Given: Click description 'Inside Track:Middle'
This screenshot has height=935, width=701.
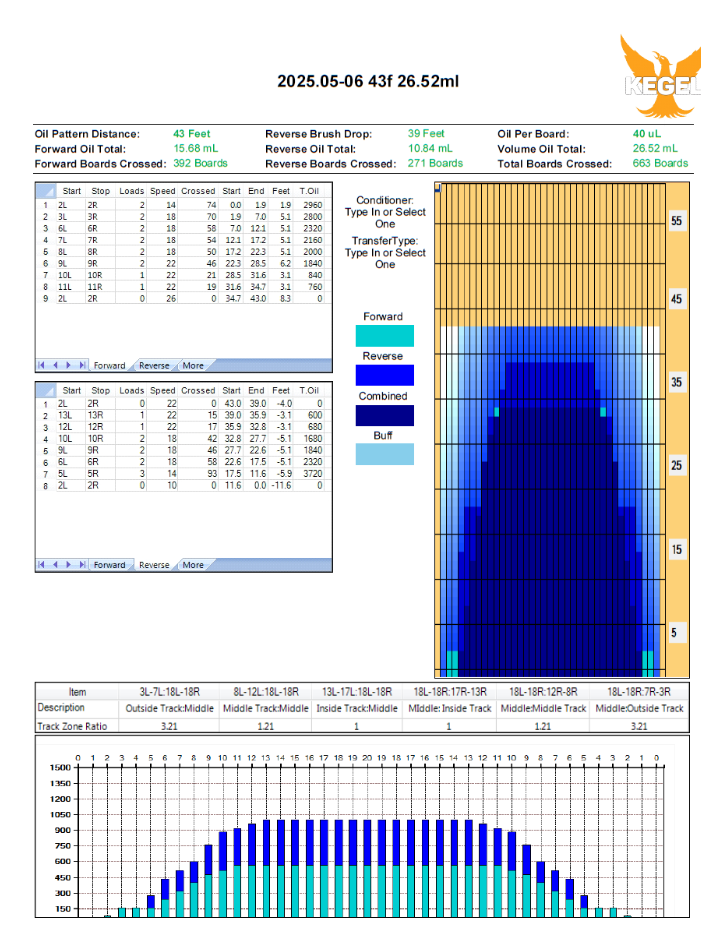Looking at the screenshot, I should click(x=357, y=708).
